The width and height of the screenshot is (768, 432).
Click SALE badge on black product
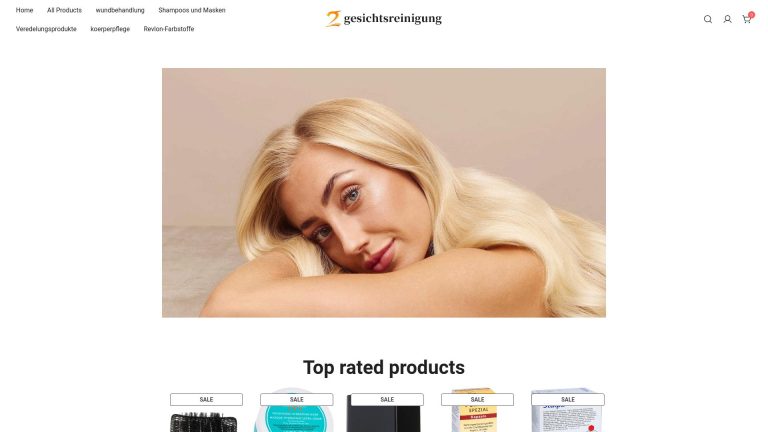pyautogui.click(x=387, y=400)
